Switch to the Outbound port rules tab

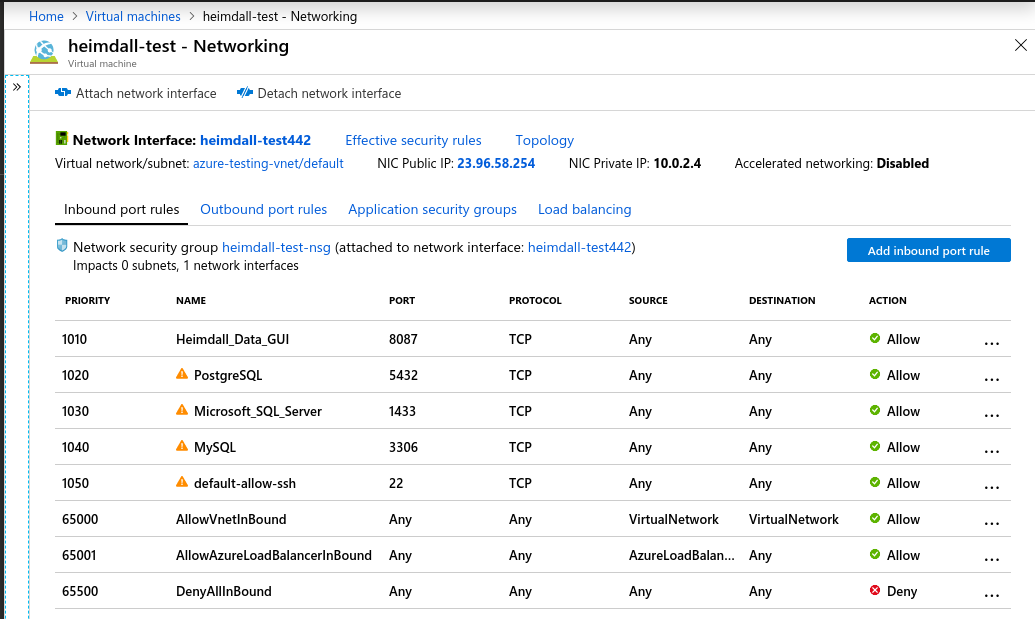coord(263,209)
